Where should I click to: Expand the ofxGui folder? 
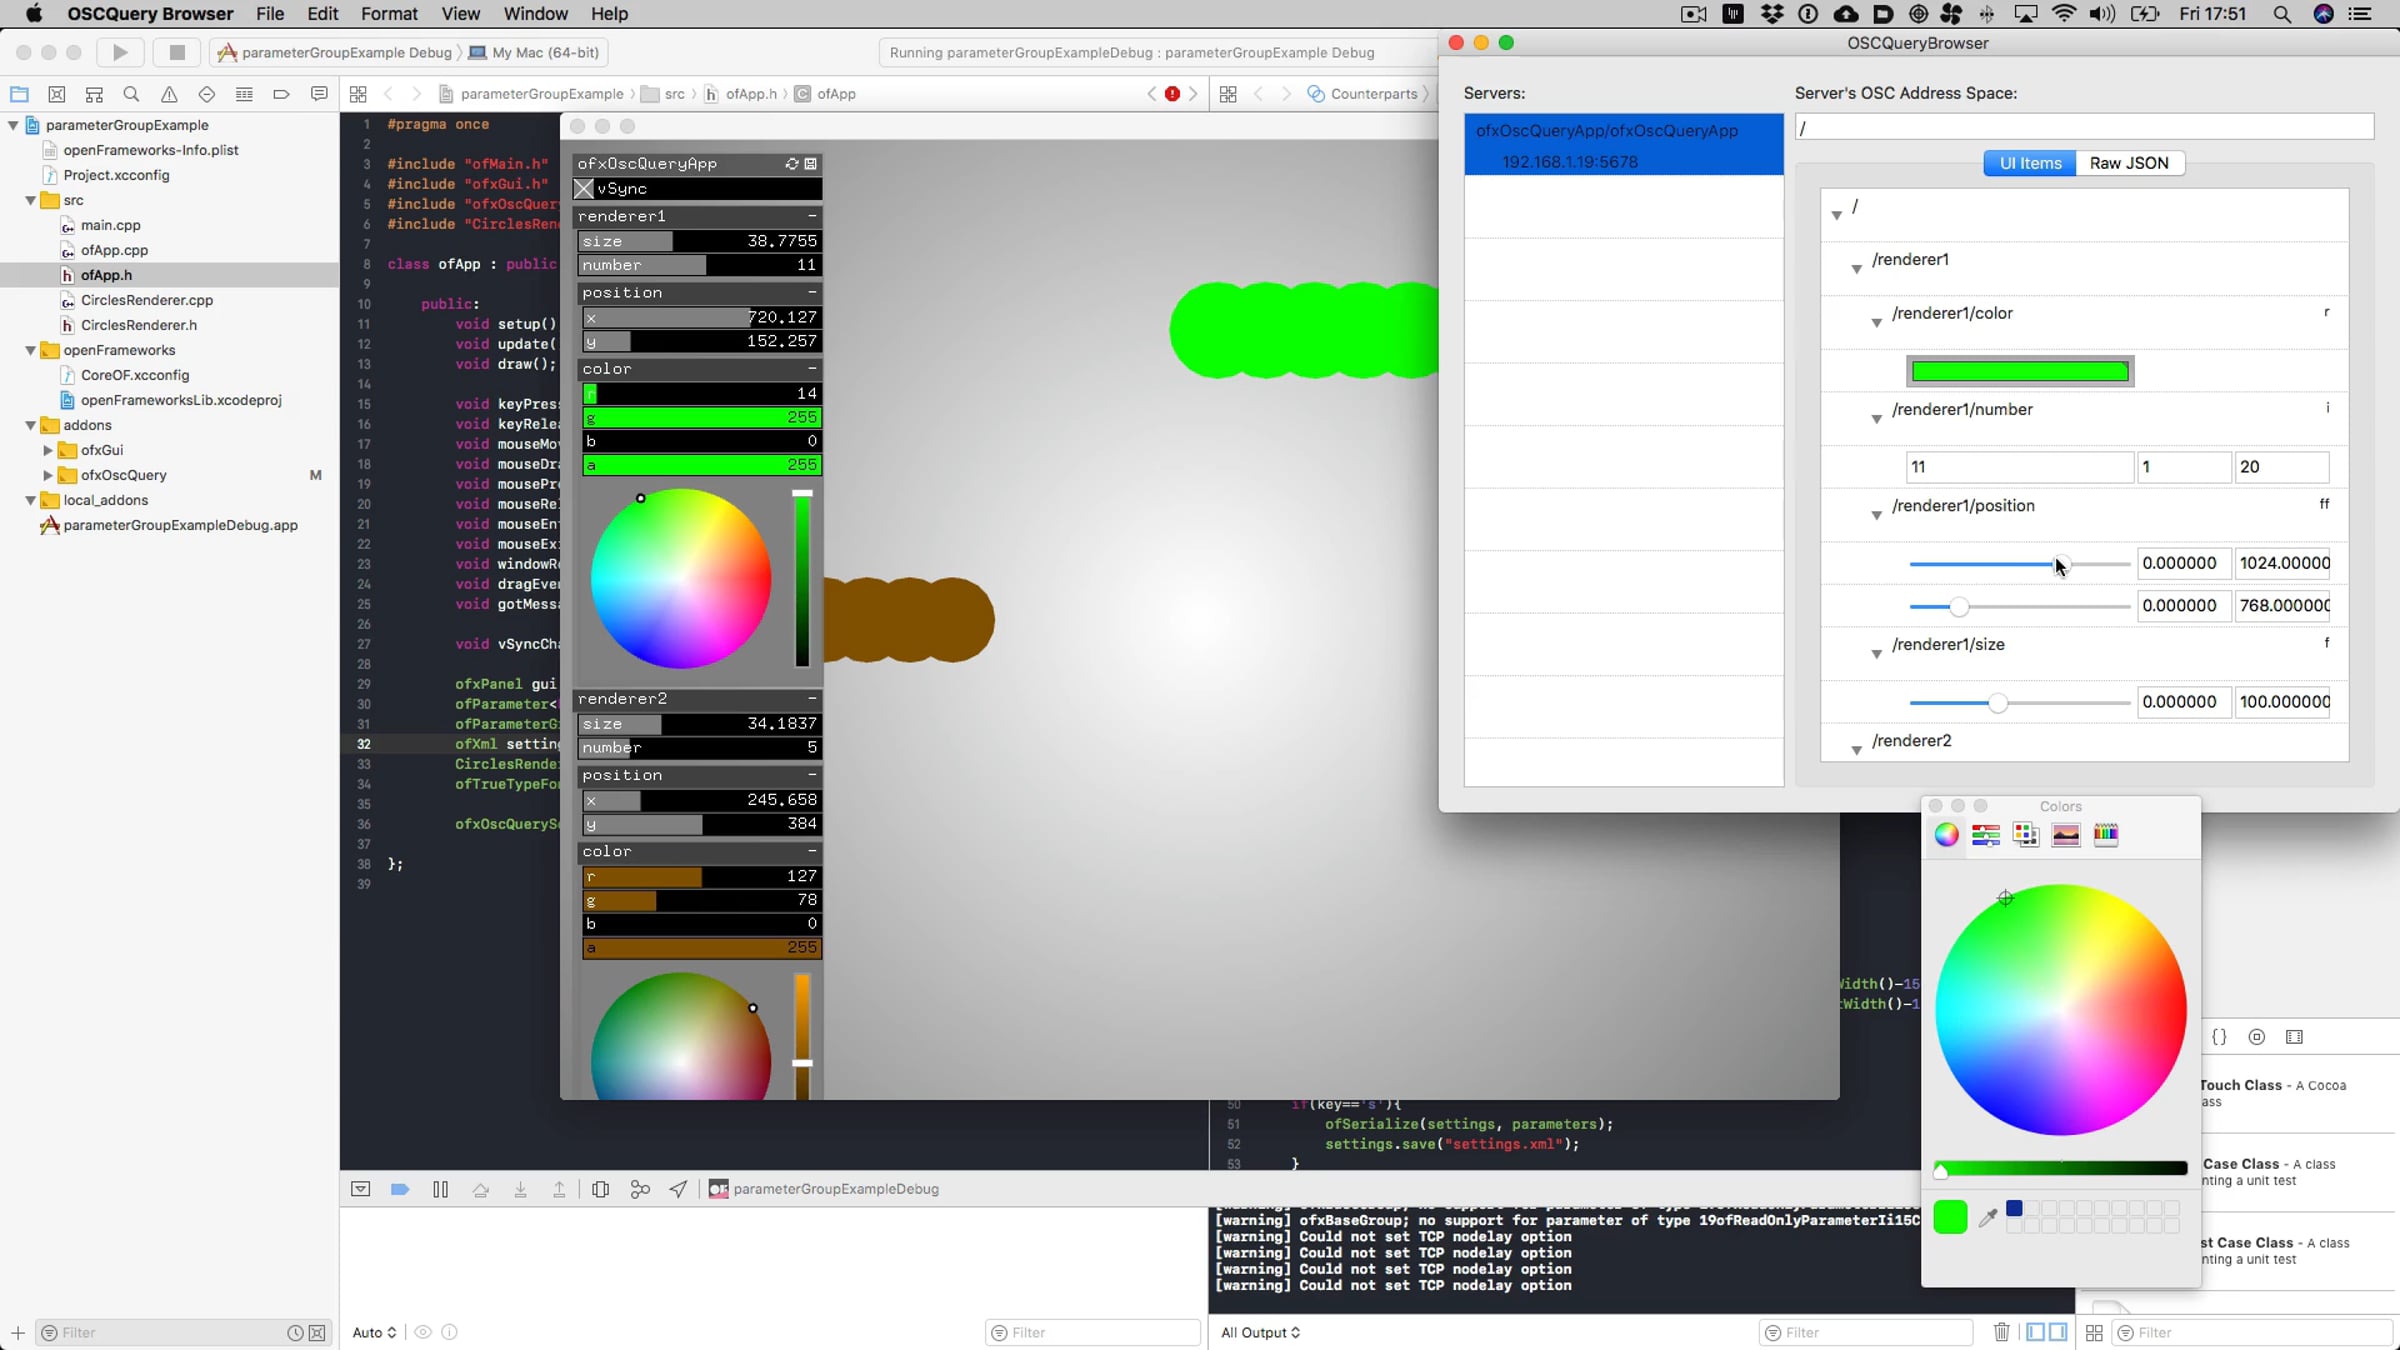(x=48, y=450)
